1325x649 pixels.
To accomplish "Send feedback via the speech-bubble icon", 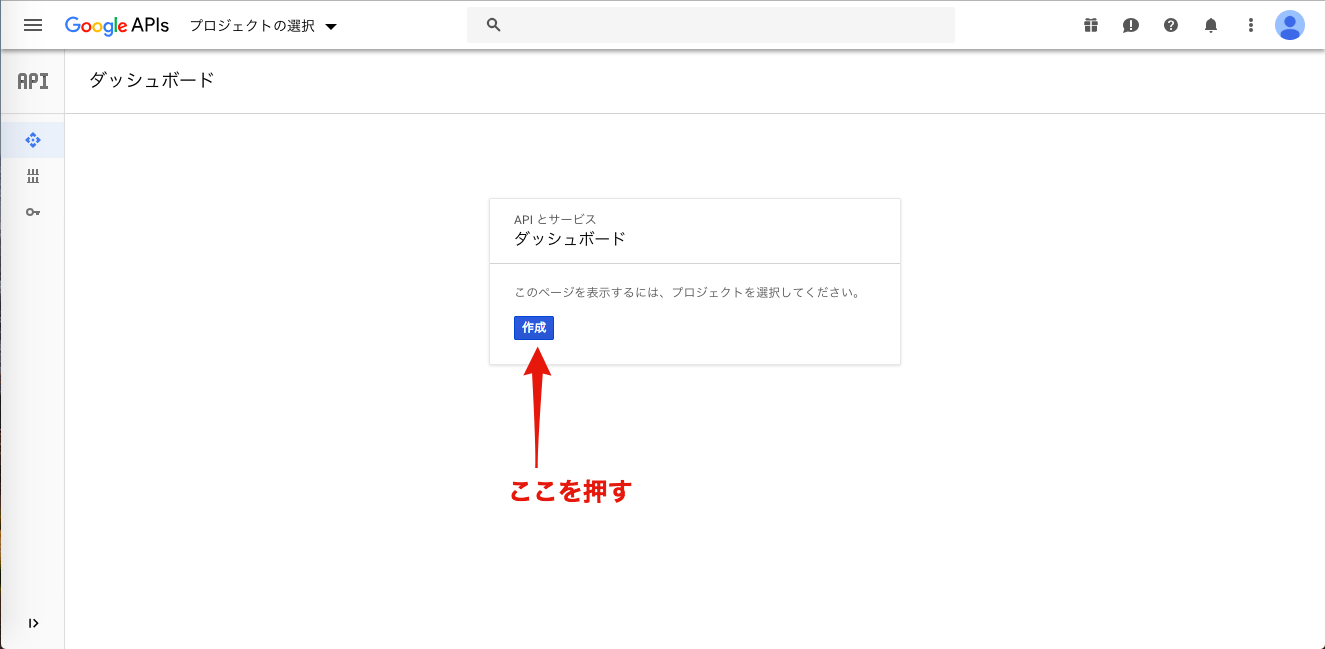I will click(1130, 25).
